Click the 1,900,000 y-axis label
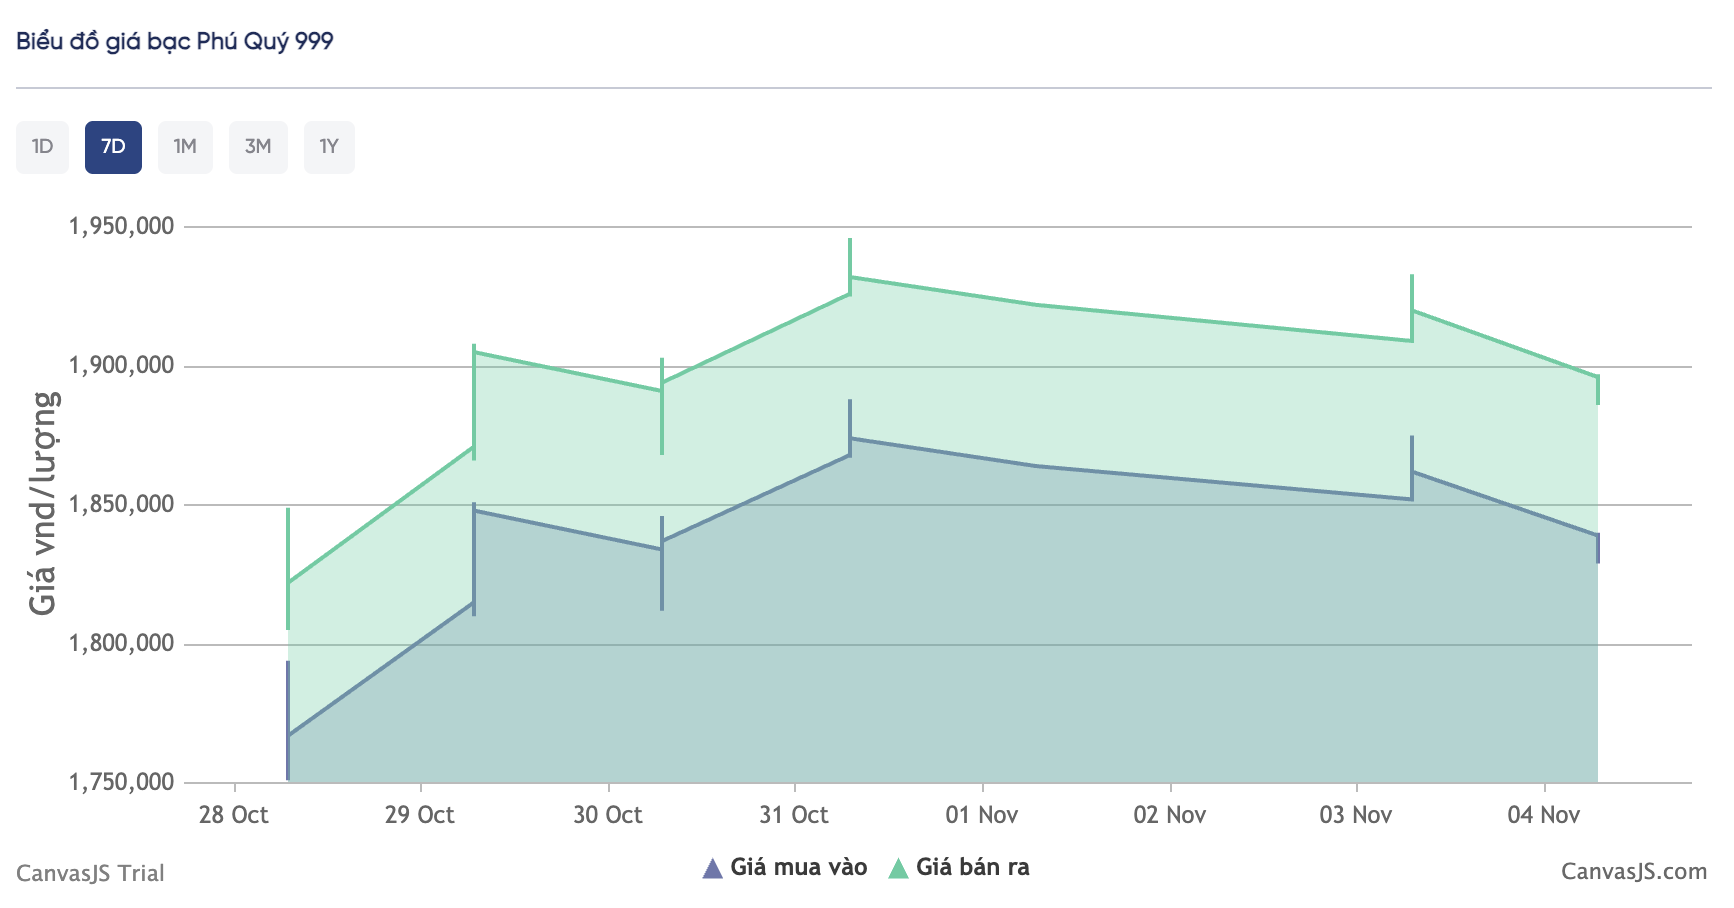This screenshot has height=908, width=1734. [x=121, y=366]
